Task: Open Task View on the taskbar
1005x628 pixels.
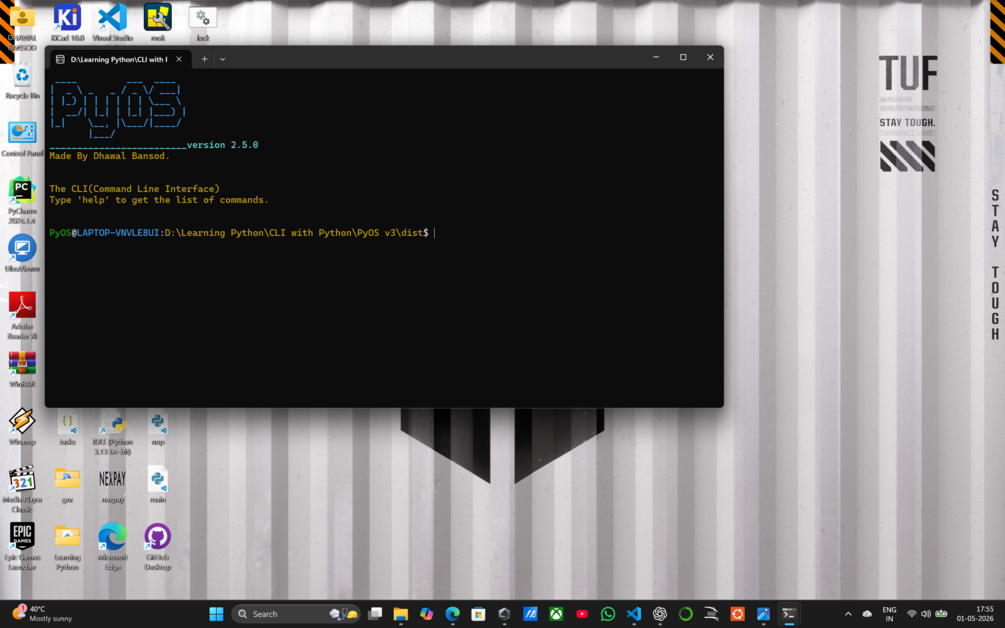Action: [x=375, y=614]
